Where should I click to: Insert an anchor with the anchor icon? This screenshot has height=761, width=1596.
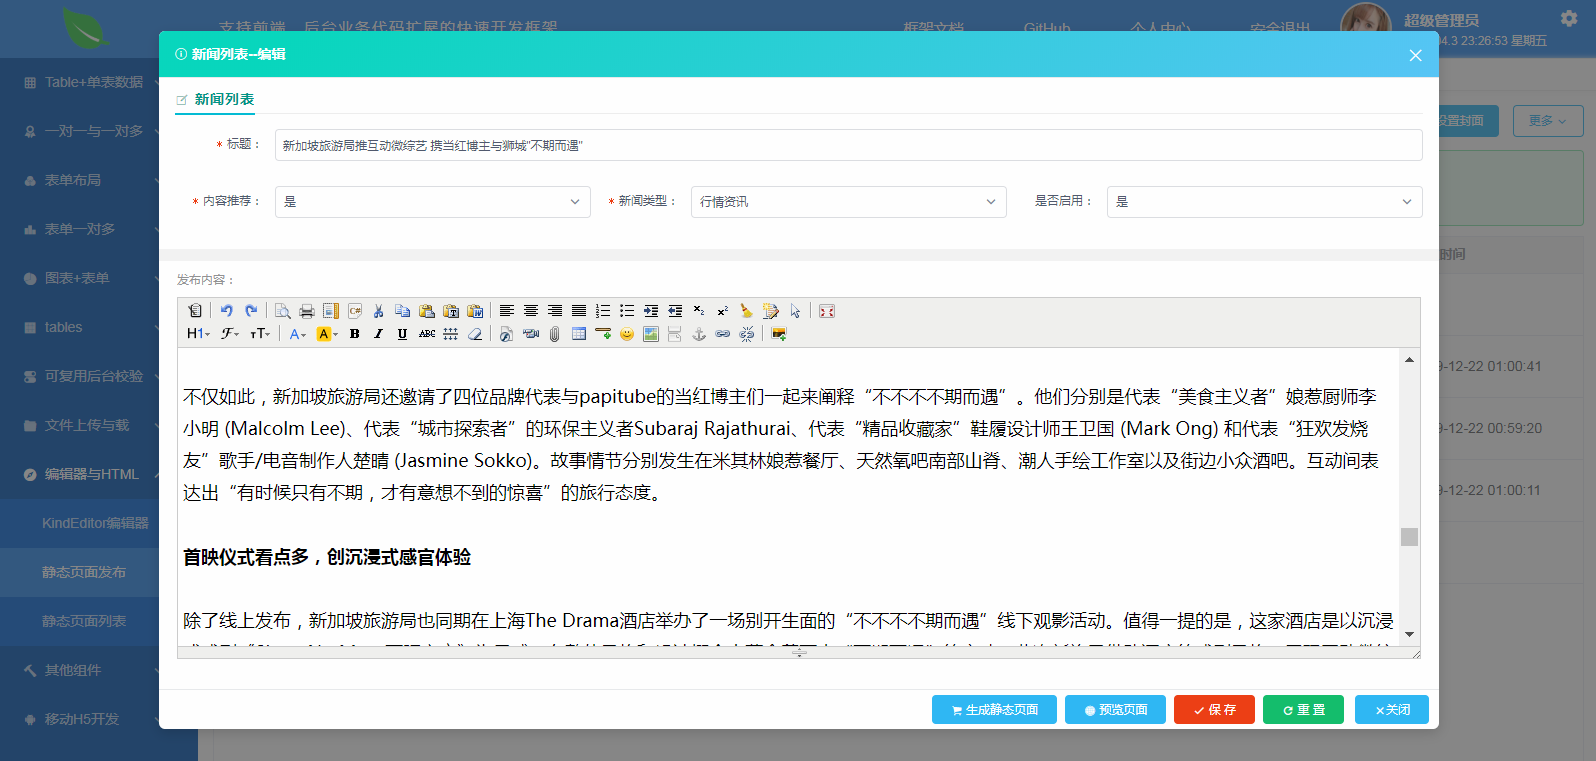699,334
